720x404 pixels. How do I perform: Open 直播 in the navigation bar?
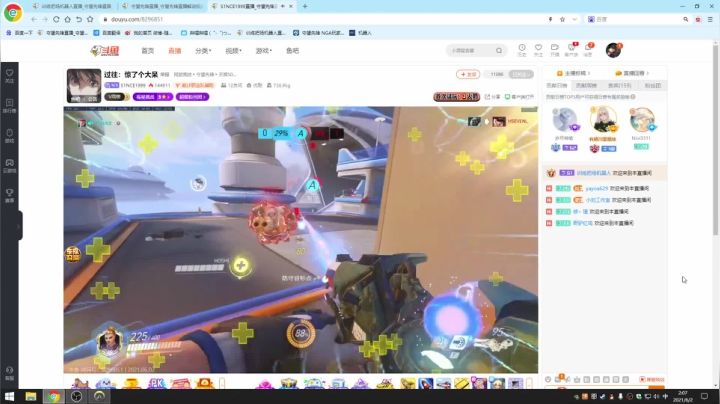click(174, 50)
